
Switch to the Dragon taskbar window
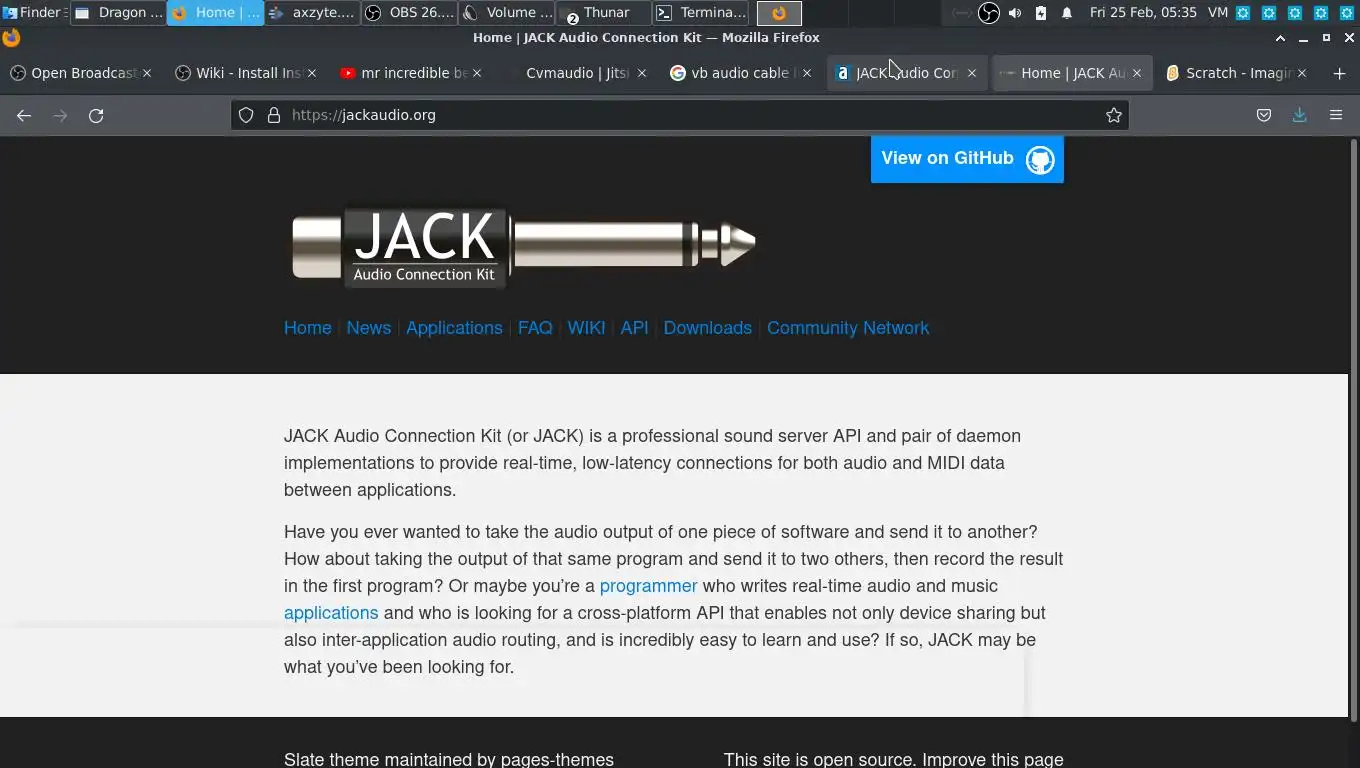(119, 13)
